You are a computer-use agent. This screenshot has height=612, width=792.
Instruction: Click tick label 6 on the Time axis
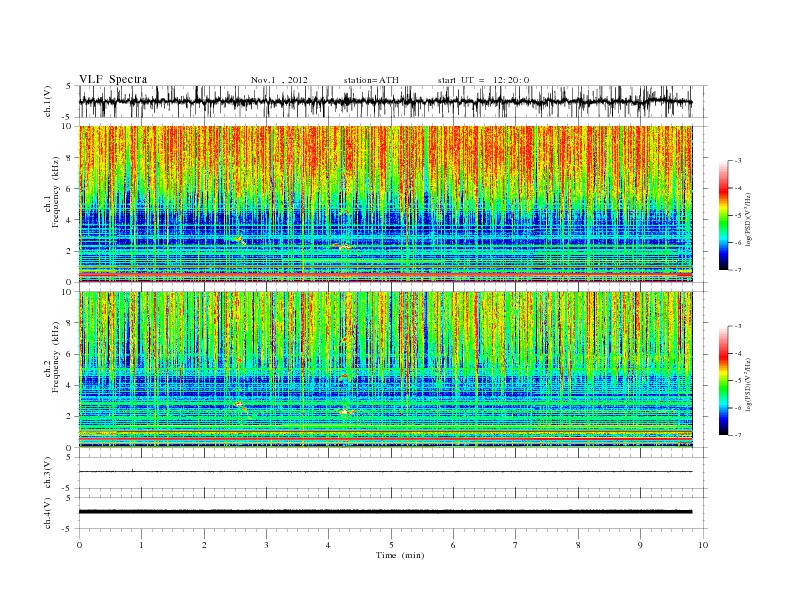pyautogui.click(x=454, y=545)
